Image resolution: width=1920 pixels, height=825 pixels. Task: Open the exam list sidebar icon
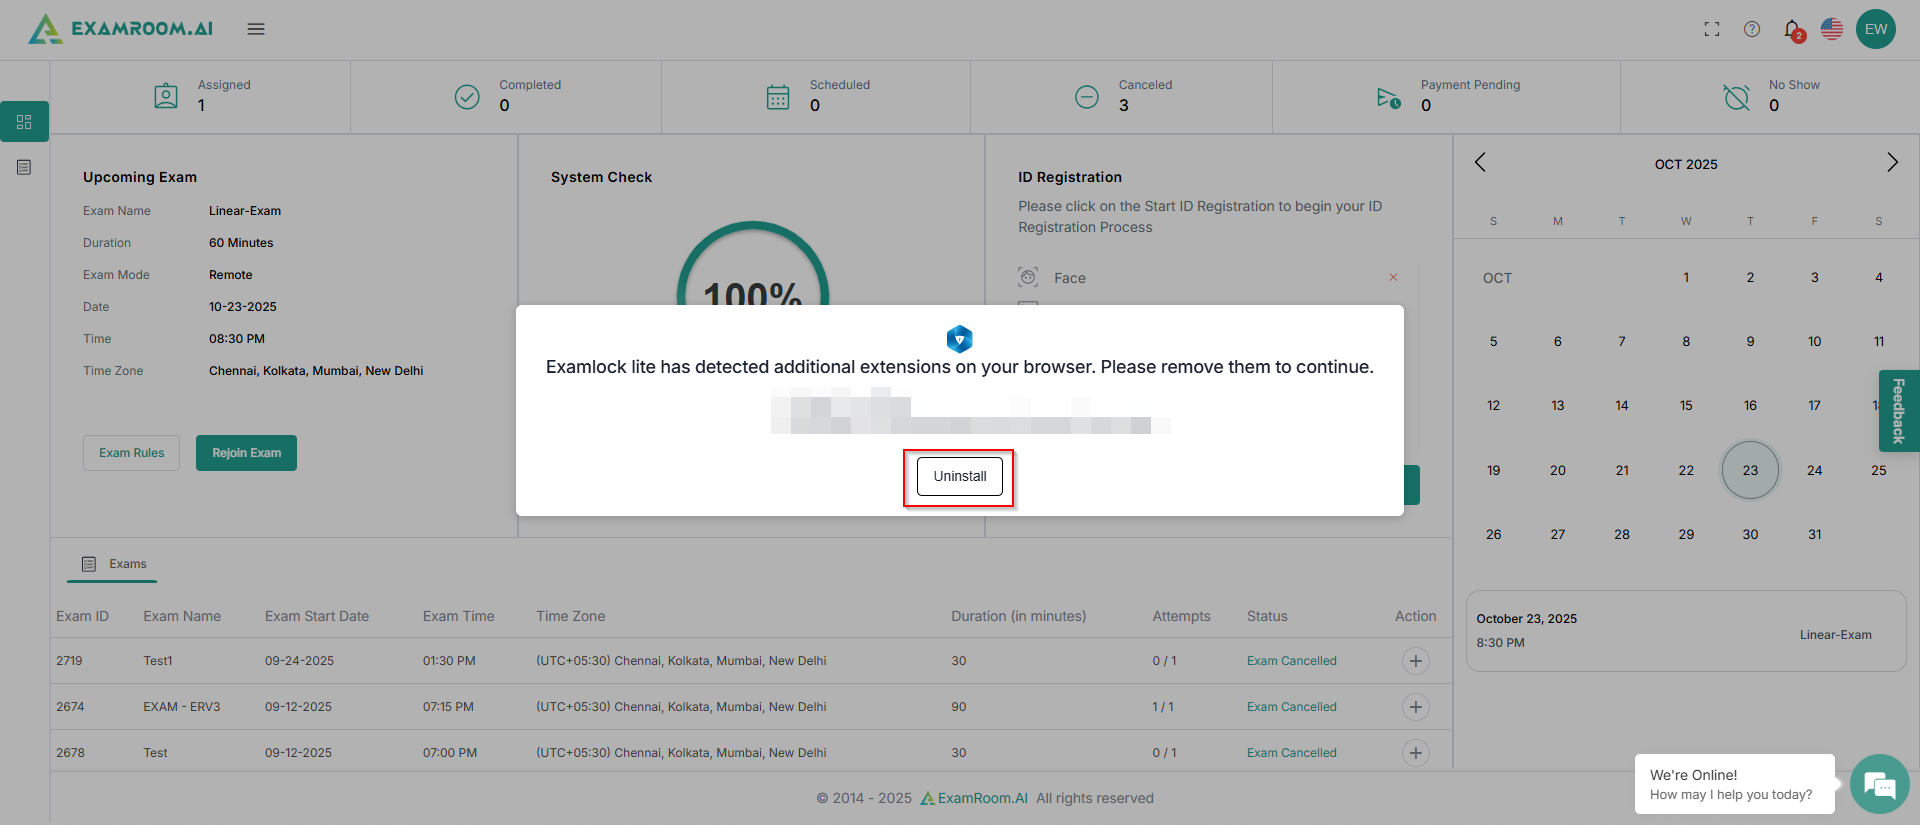24,167
